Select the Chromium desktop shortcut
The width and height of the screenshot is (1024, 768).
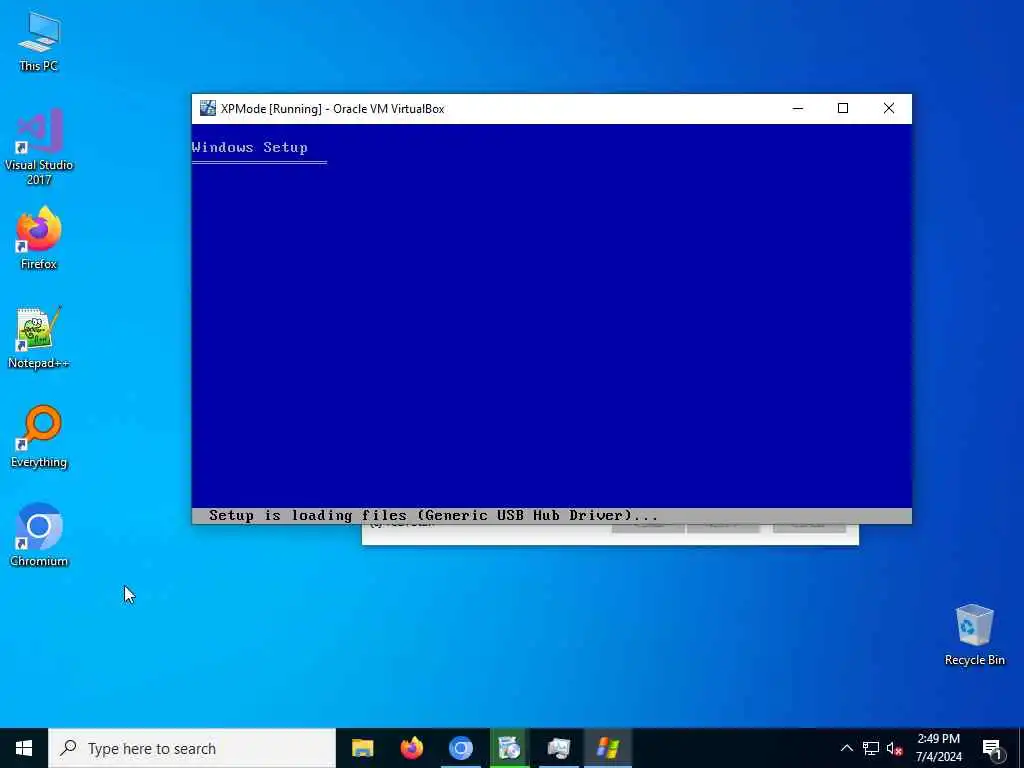39,536
